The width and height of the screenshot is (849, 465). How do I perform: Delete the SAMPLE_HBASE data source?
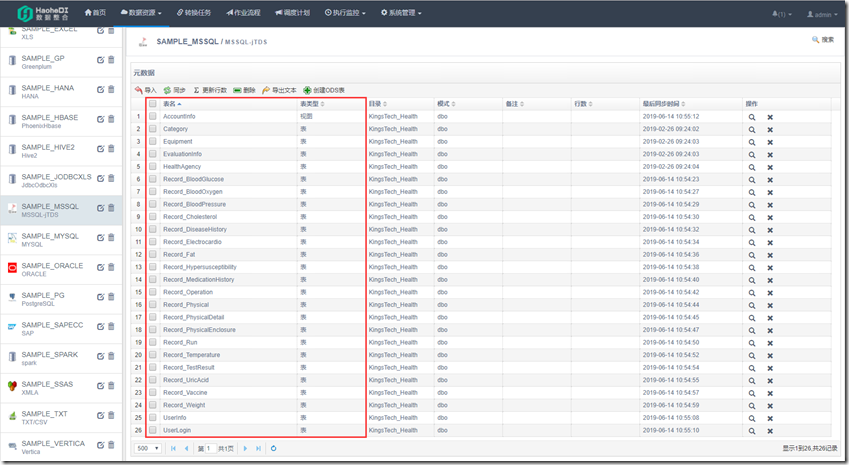click(x=111, y=119)
